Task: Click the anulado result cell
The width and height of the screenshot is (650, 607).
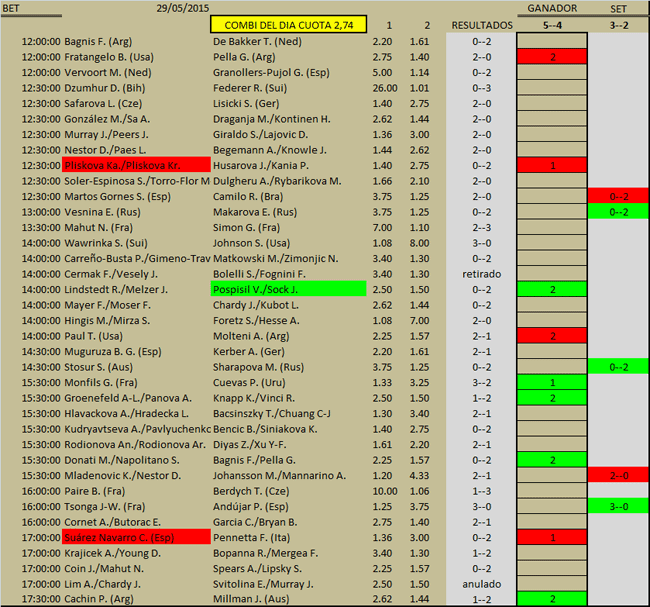Action: pos(482,584)
